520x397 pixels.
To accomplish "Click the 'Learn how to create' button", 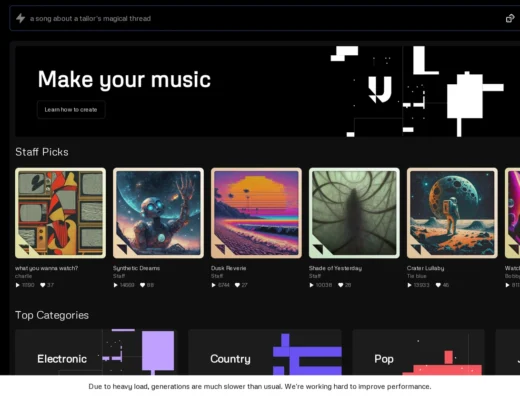I will point(71,110).
